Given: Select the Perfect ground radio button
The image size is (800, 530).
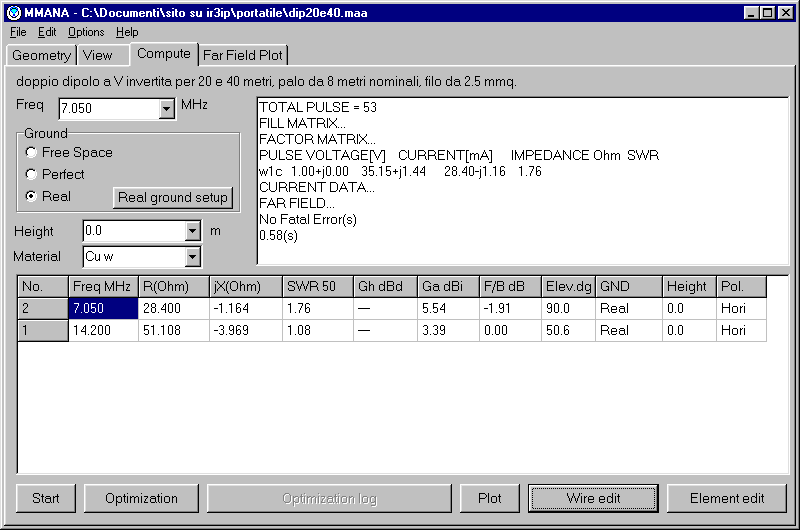Looking at the screenshot, I should (32, 175).
